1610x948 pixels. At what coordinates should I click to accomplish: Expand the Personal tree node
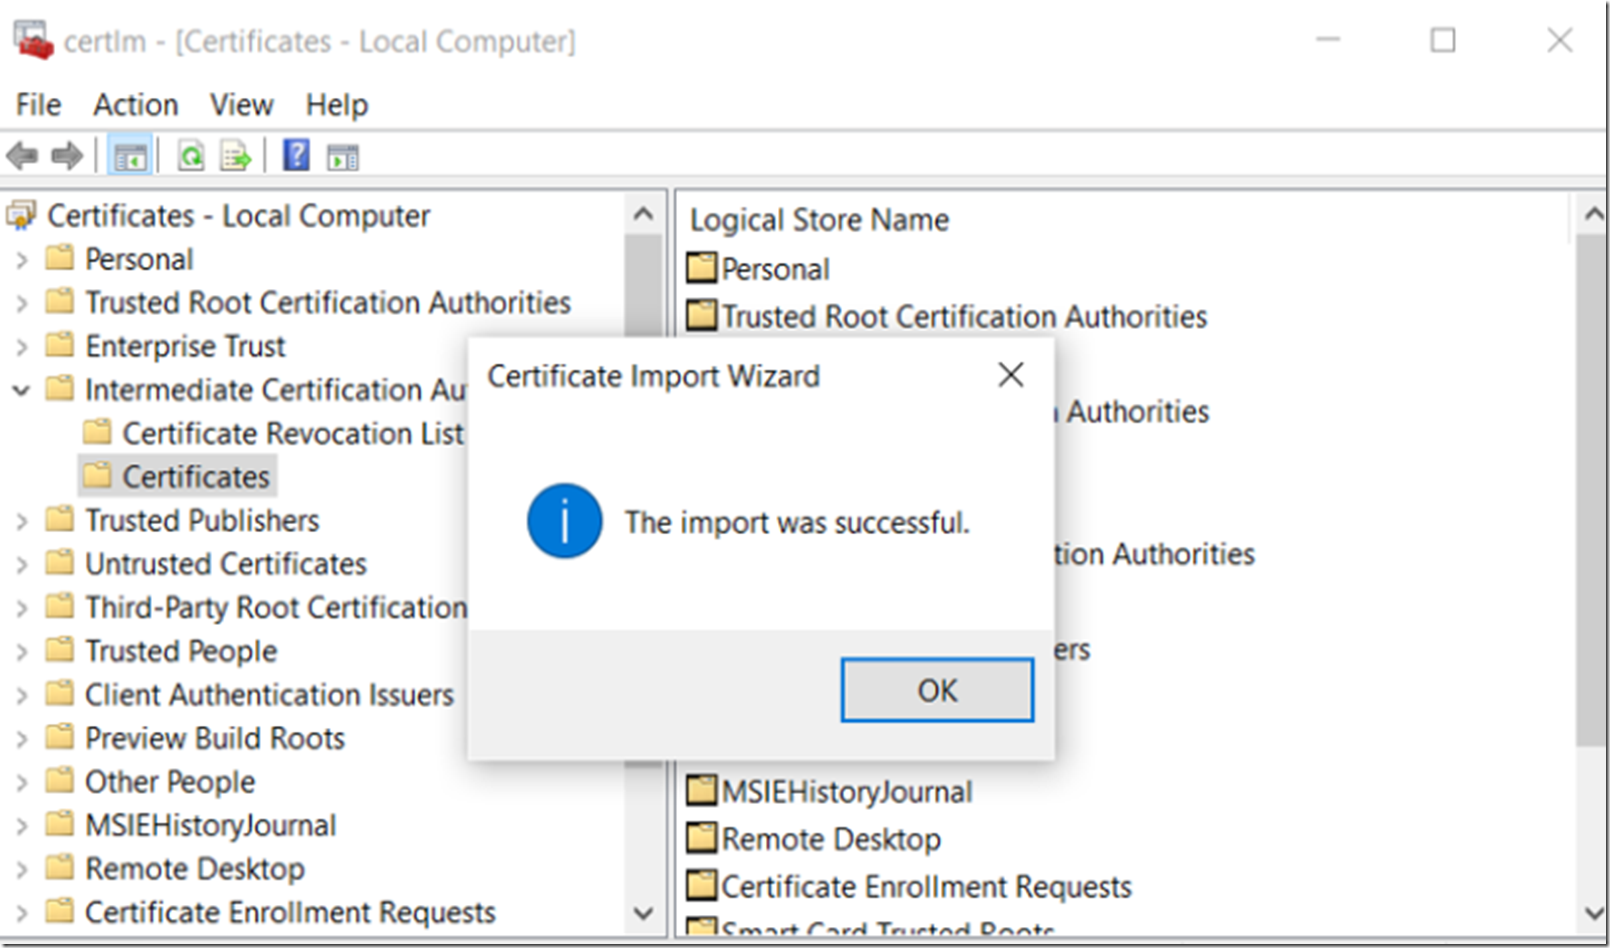(22, 260)
